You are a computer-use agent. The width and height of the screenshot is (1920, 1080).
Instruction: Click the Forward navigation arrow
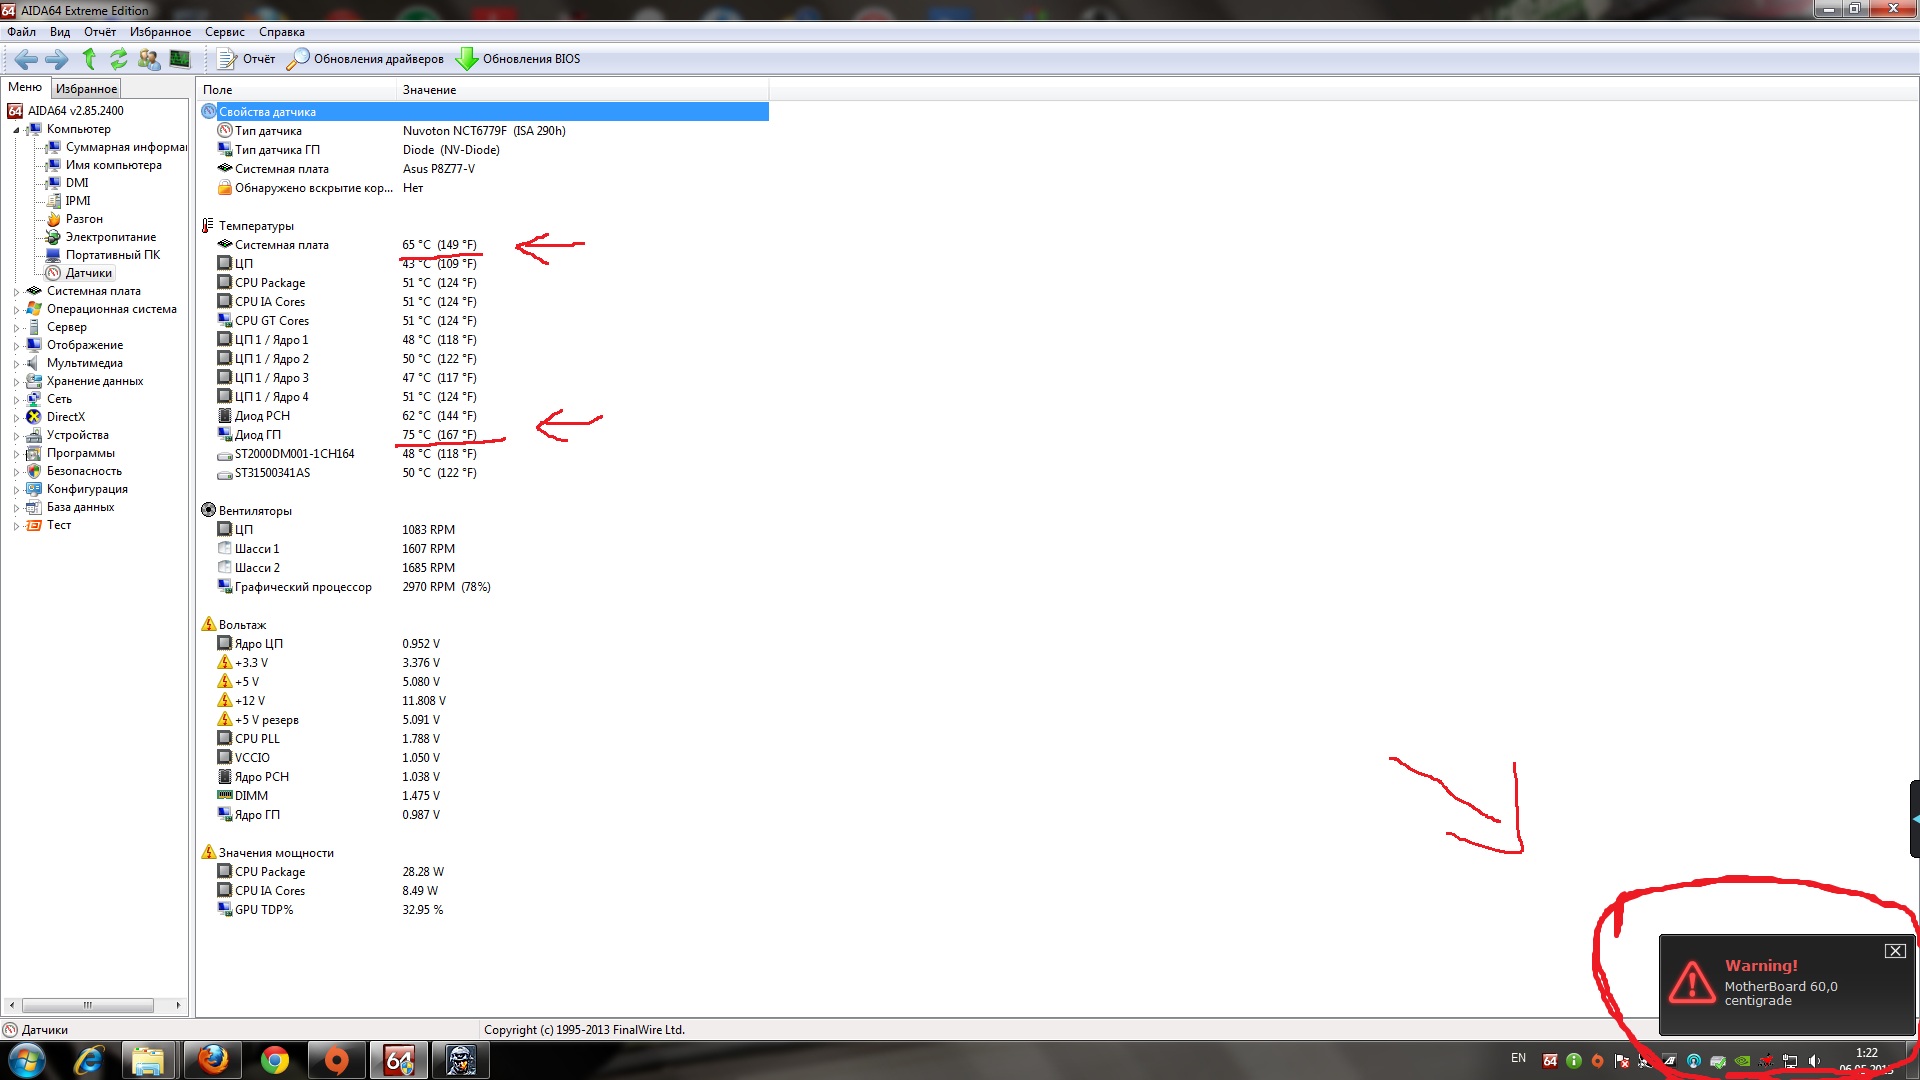coord(57,59)
